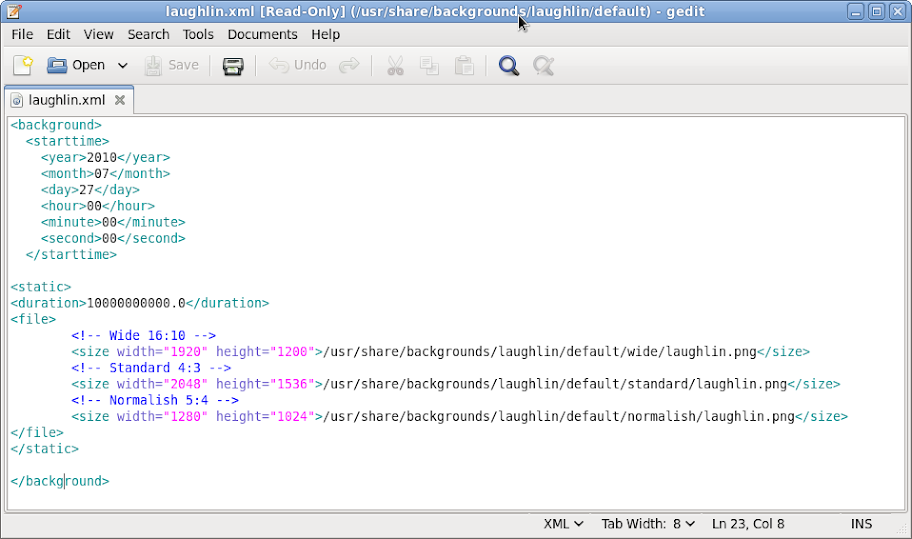
Task: Click the New document icon
Action: click(23, 66)
